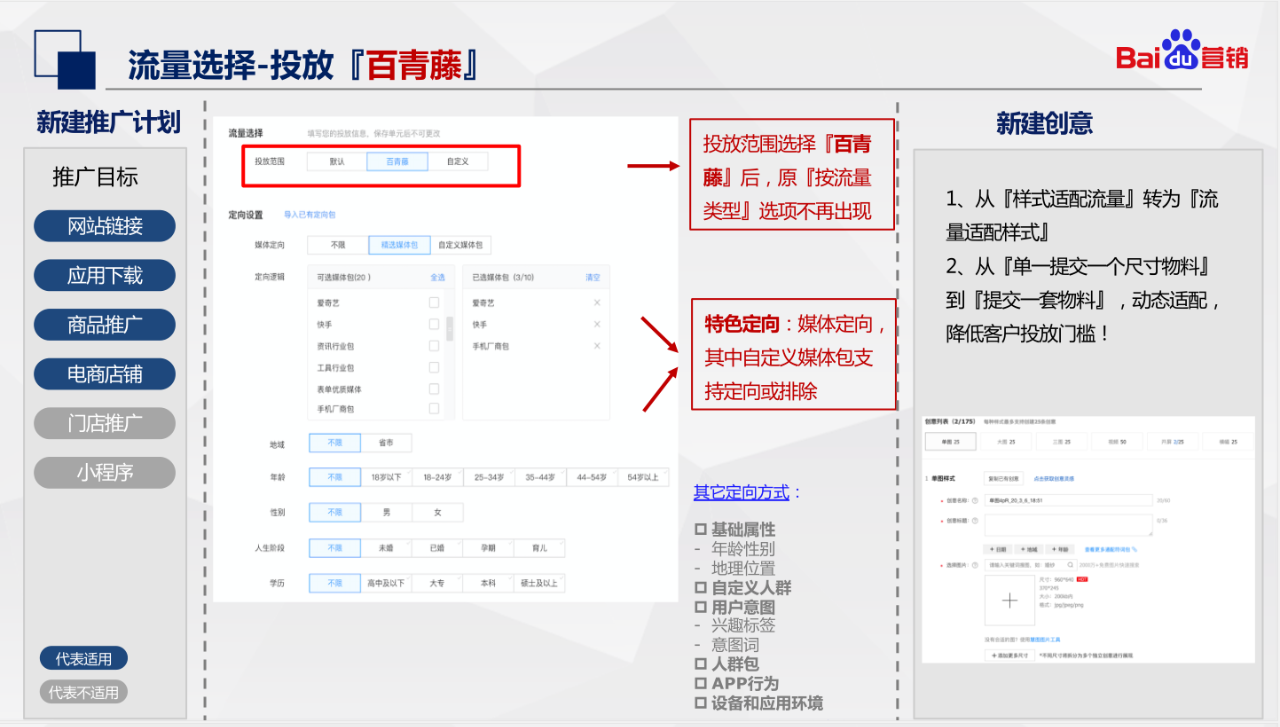Viewport: 1280px width, 727px height.
Task: Select 已婚 under 人生阶段
Action: tap(437, 548)
